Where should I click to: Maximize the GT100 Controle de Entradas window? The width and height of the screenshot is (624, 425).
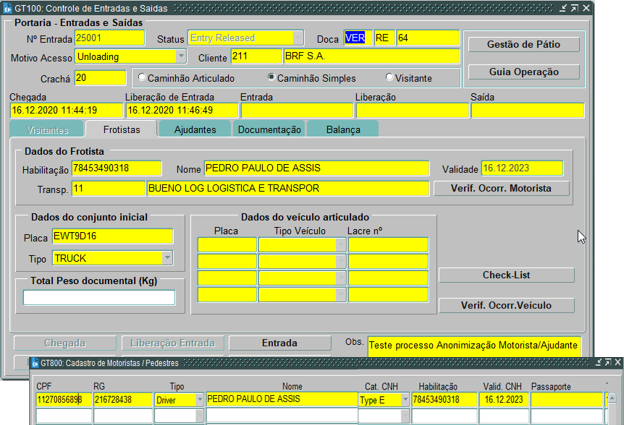602,7
